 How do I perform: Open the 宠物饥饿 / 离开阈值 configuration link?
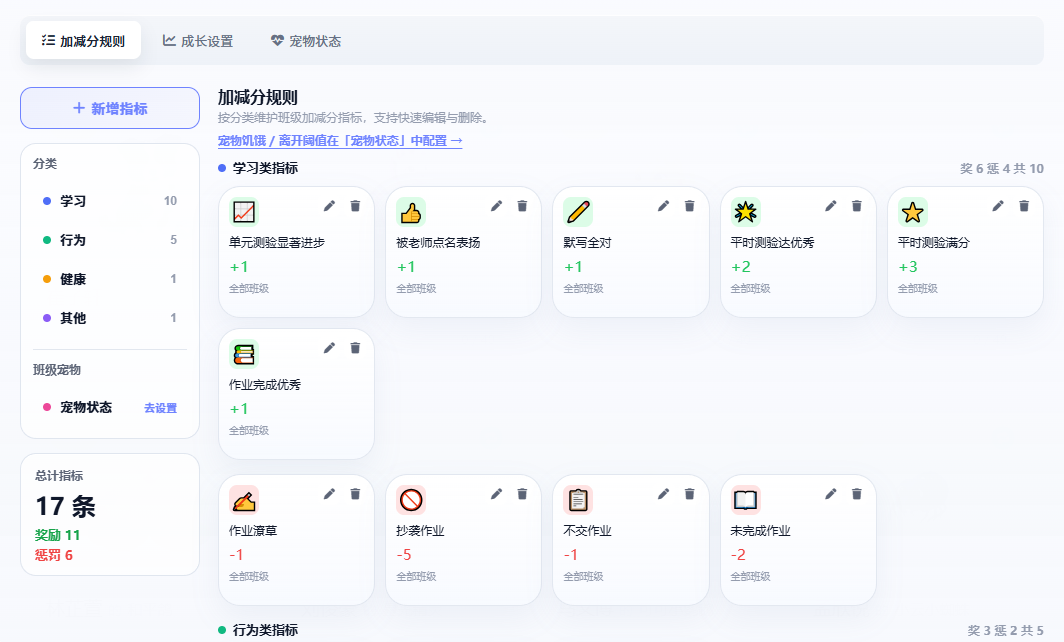click(340, 140)
